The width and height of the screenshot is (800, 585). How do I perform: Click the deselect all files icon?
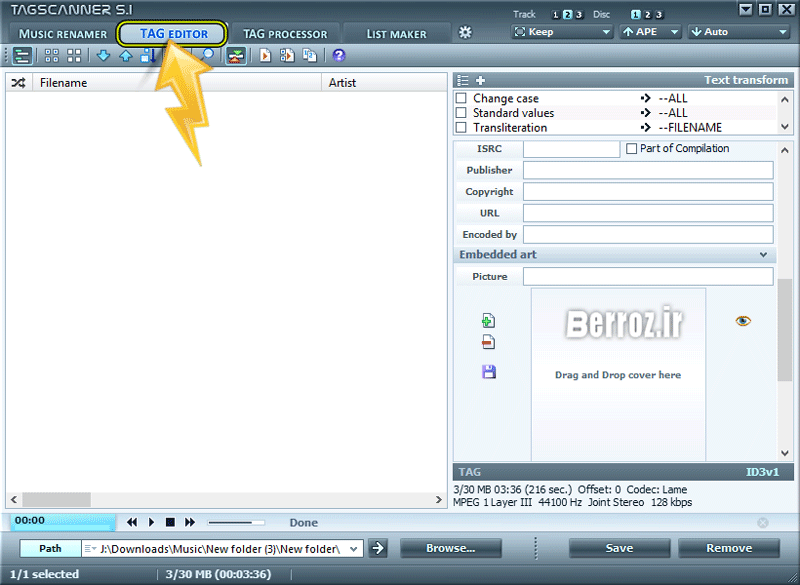tap(74, 56)
